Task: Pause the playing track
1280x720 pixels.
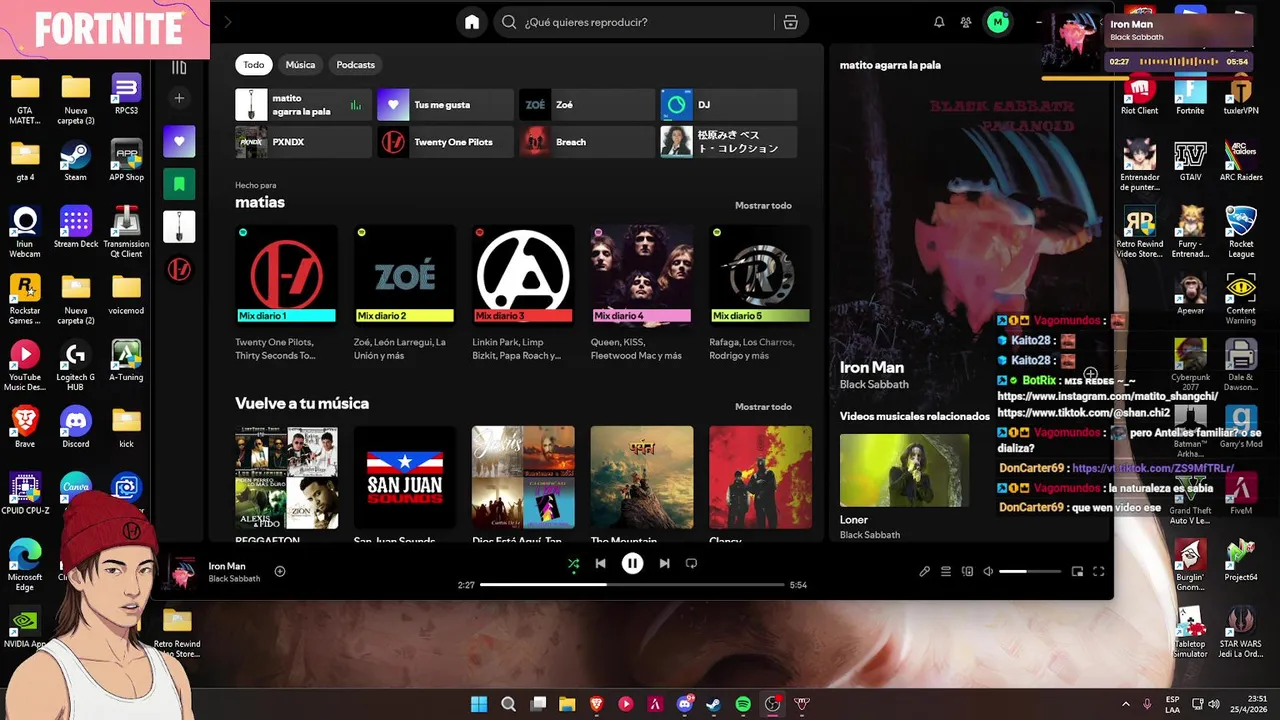Action: (x=632, y=564)
